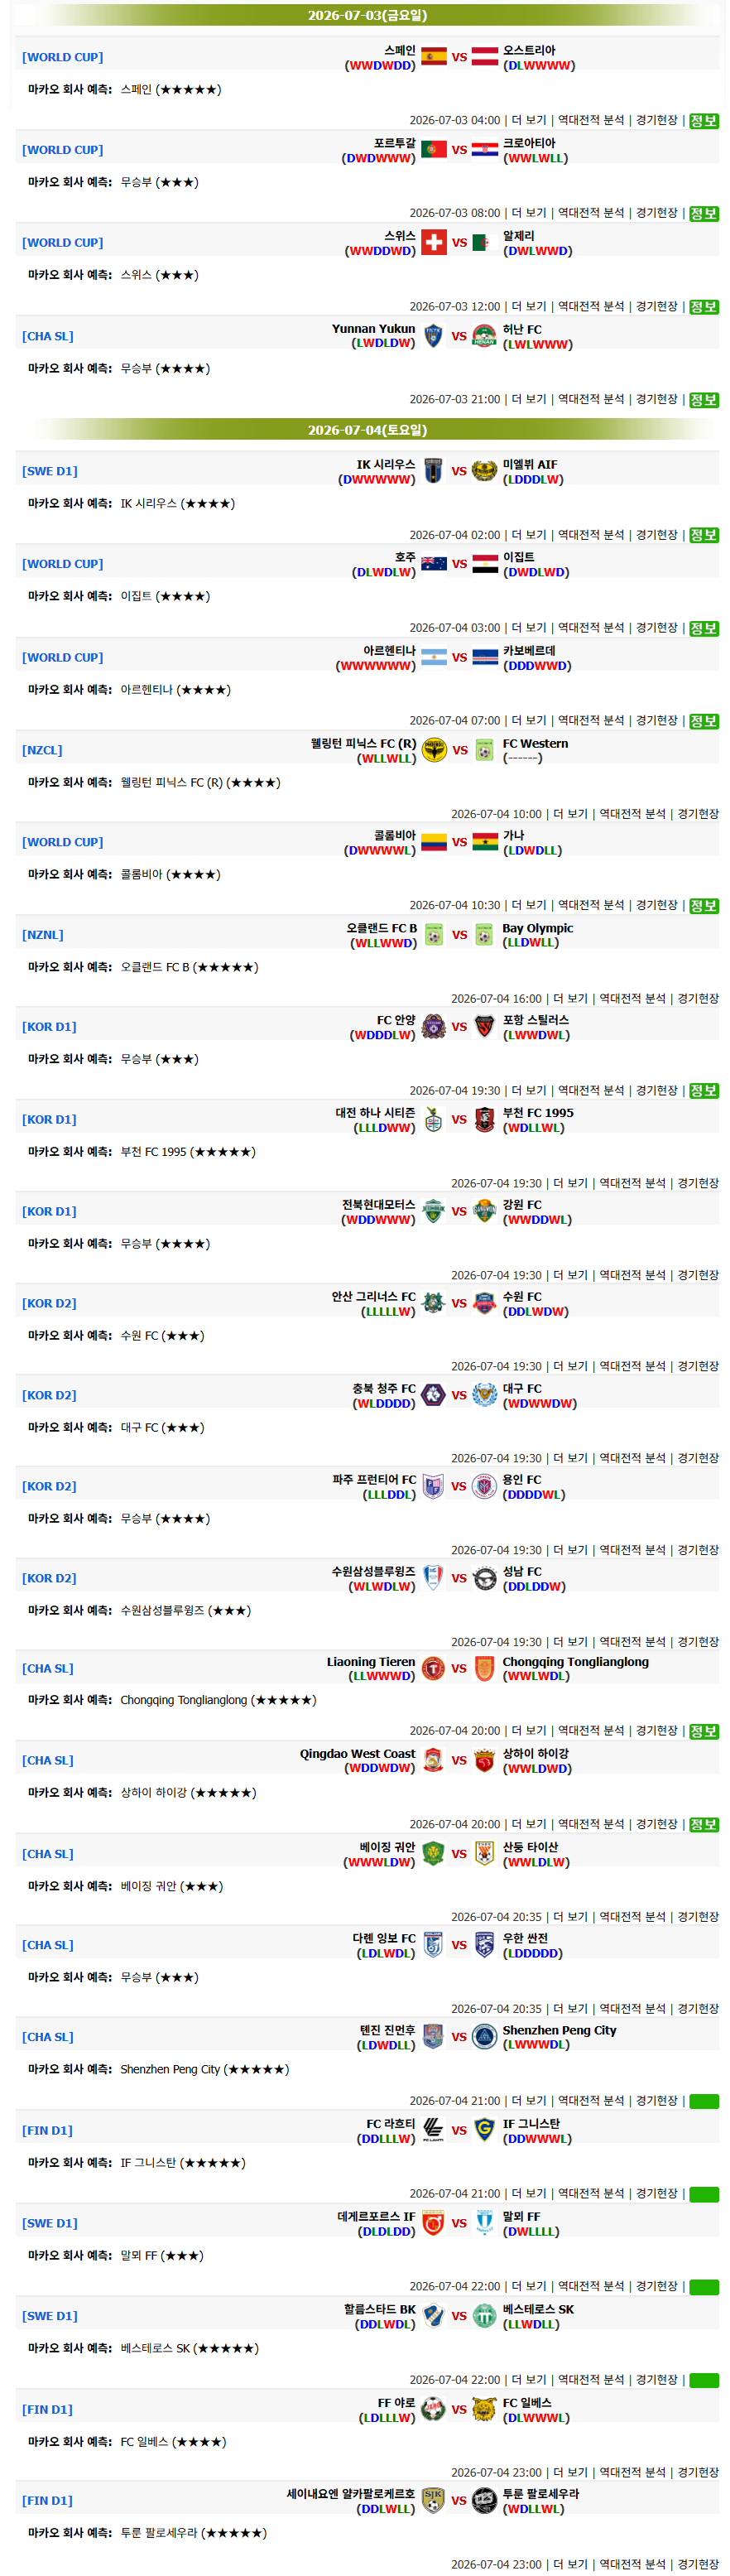Click the Croatia flag icon
Image resolution: width=730 pixels, height=2576 pixels.
click(x=485, y=150)
